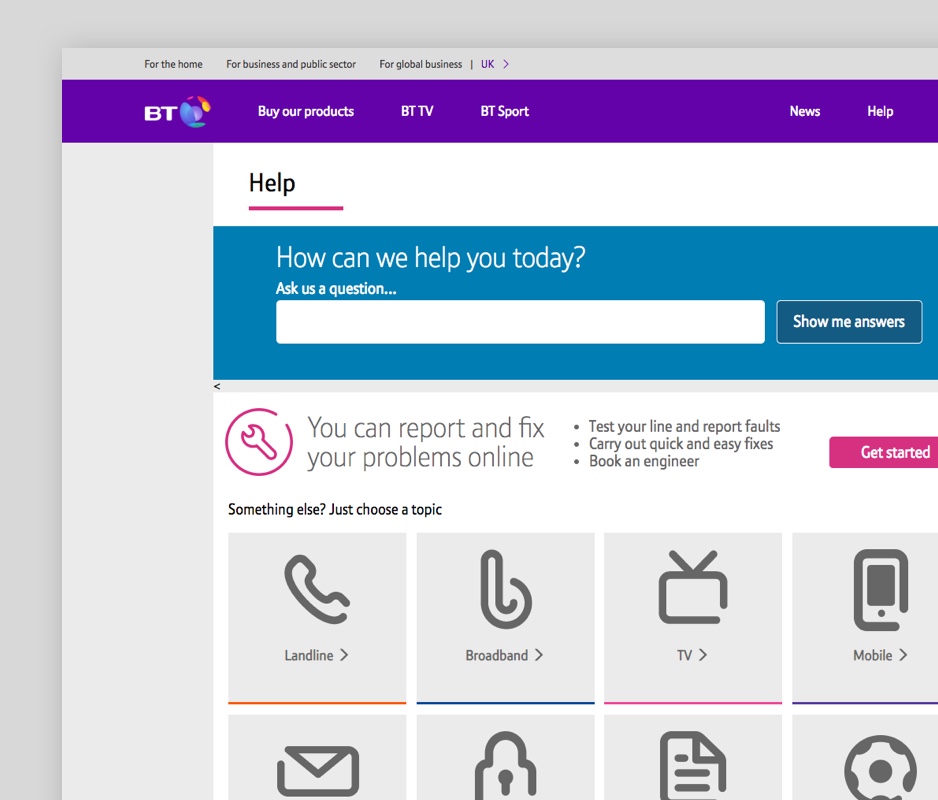The height and width of the screenshot is (800, 938).
Task: Pick the Mobile phone icon
Action: pos(880,590)
